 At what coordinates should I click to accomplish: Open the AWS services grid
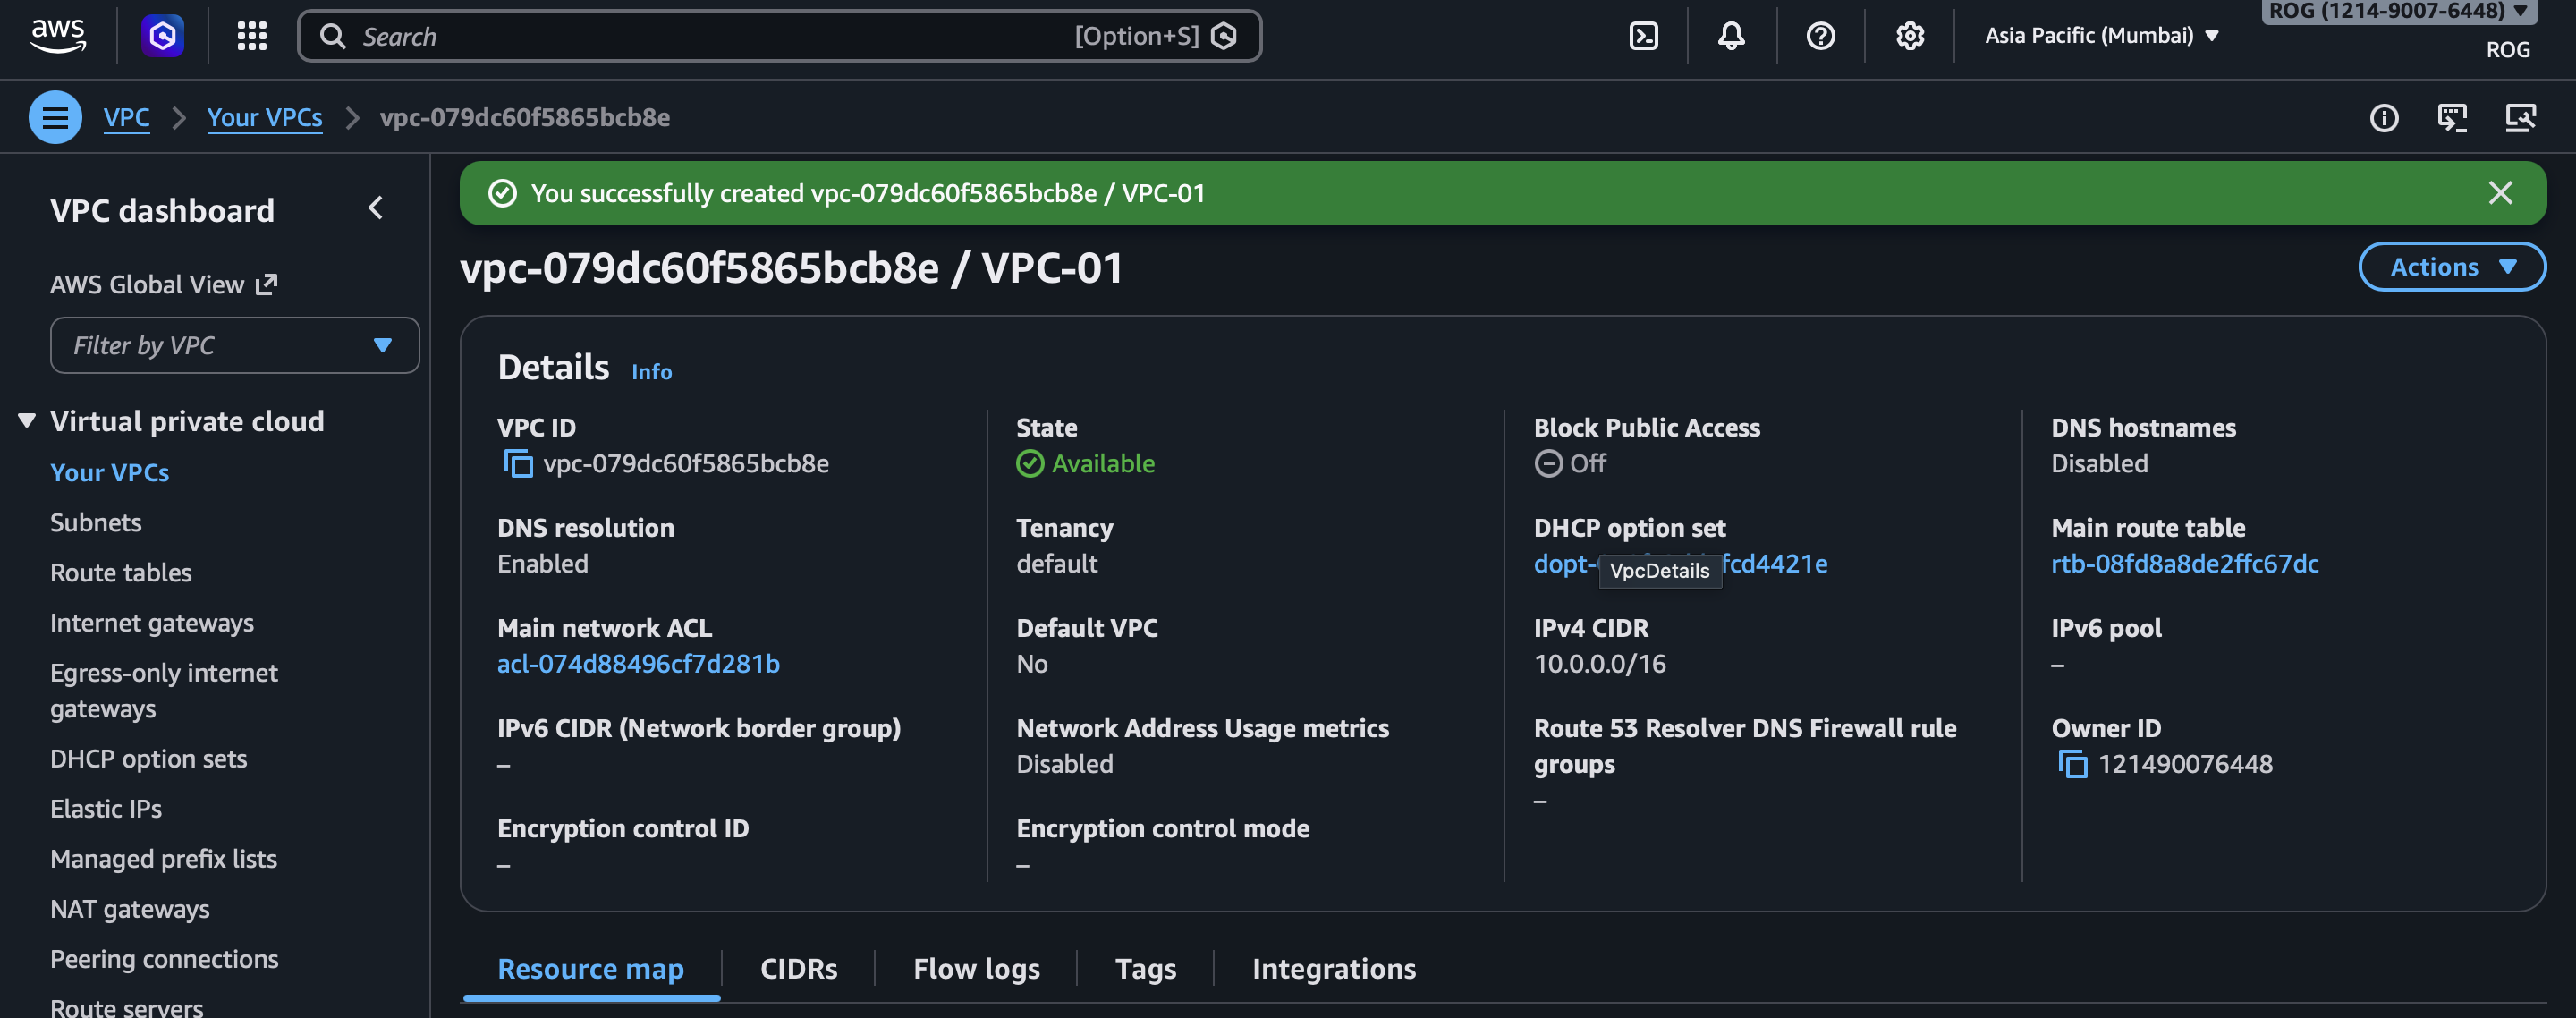point(251,36)
